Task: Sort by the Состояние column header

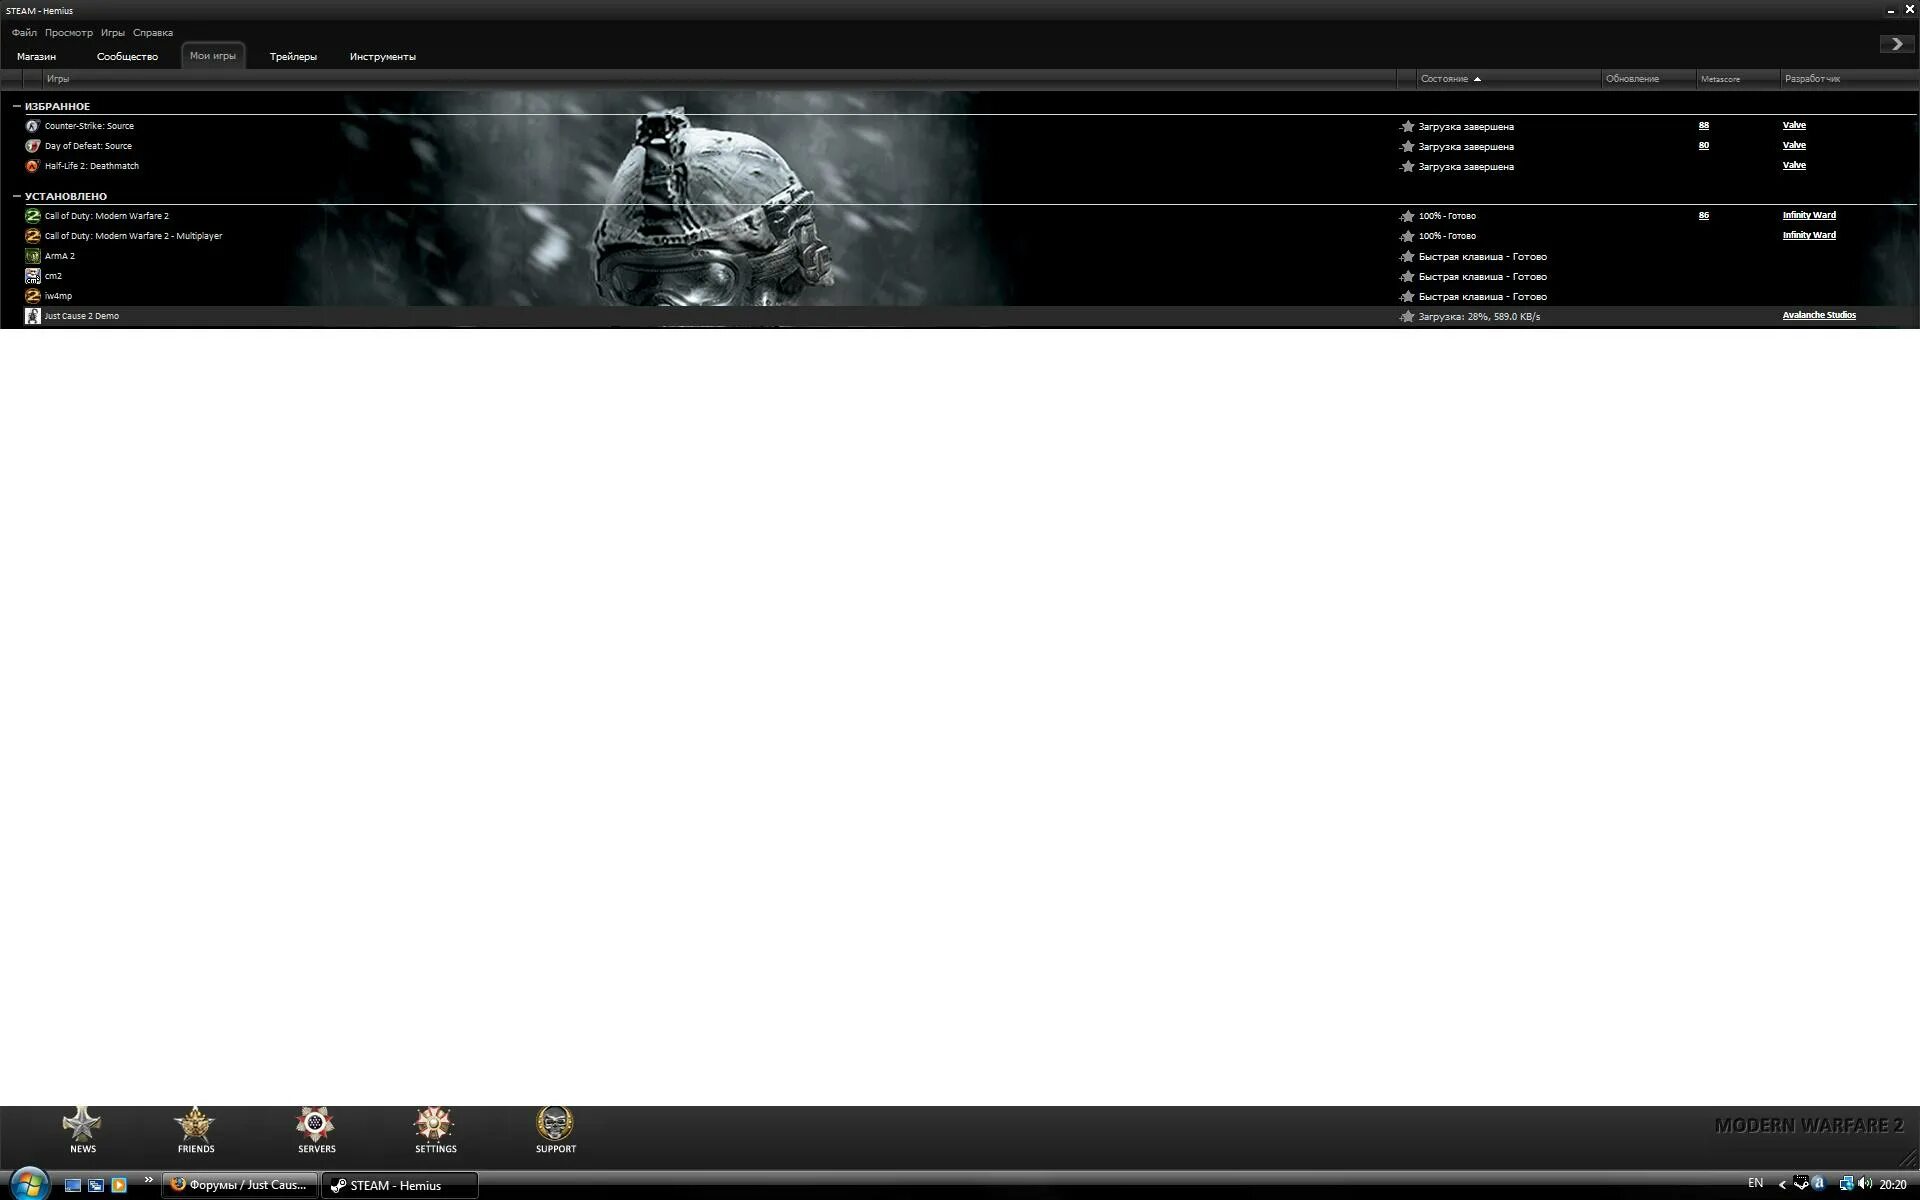Action: coord(1508,79)
